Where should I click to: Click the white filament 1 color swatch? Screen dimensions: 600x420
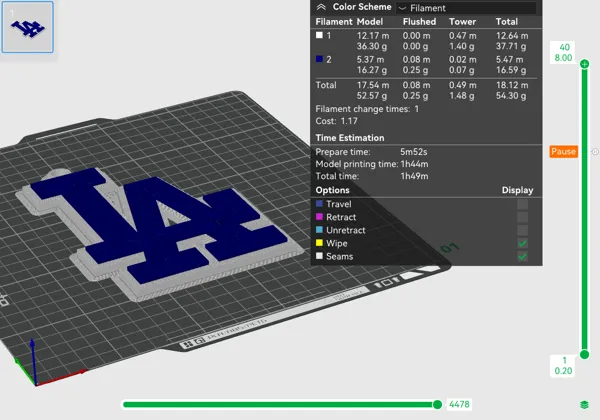point(319,35)
